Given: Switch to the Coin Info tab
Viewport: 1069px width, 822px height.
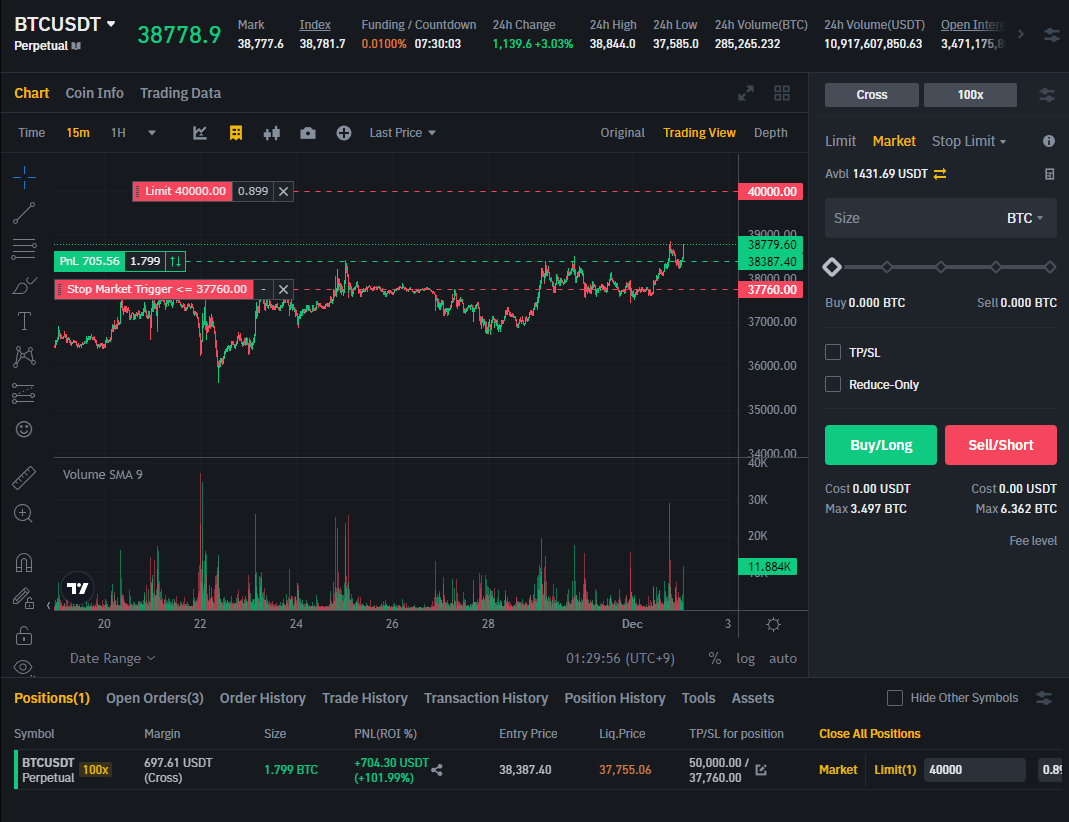Looking at the screenshot, I should point(95,93).
